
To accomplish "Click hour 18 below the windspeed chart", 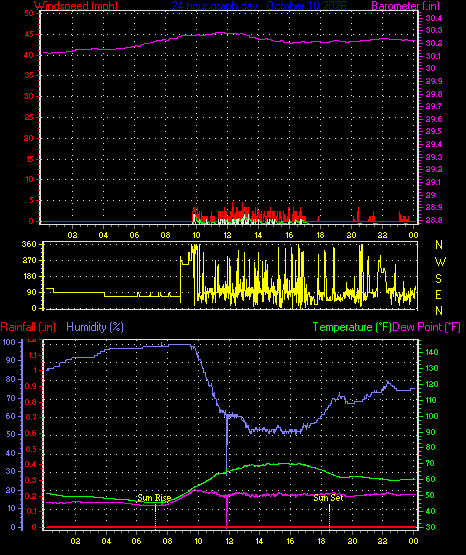I will pos(320,235).
